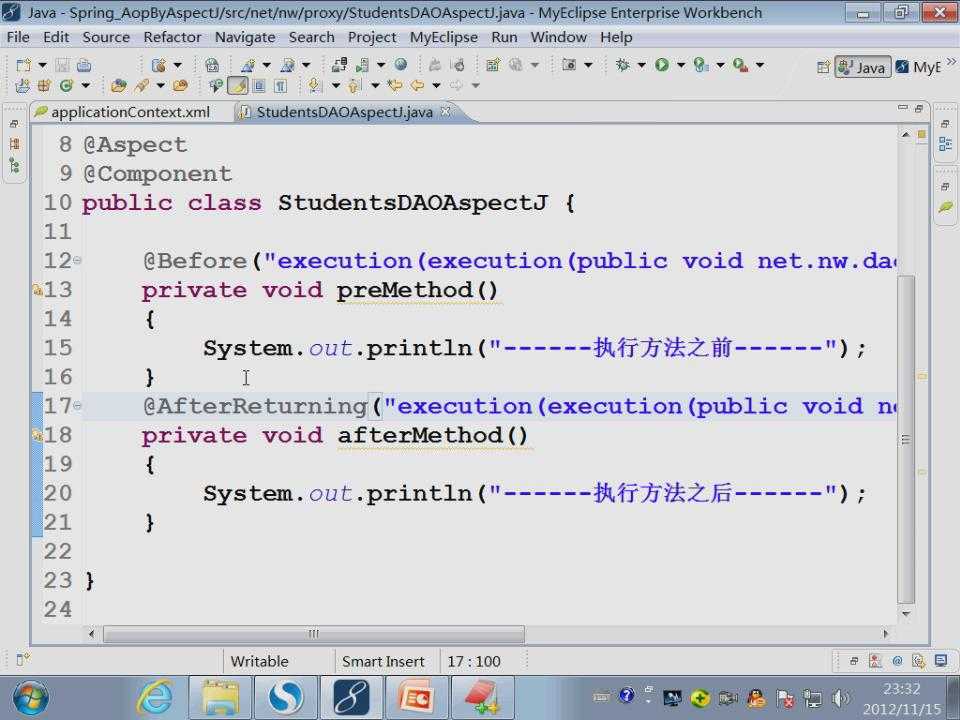Open the New Java Class dropdown arrow
The image size is (960, 720).
(x=85, y=86)
